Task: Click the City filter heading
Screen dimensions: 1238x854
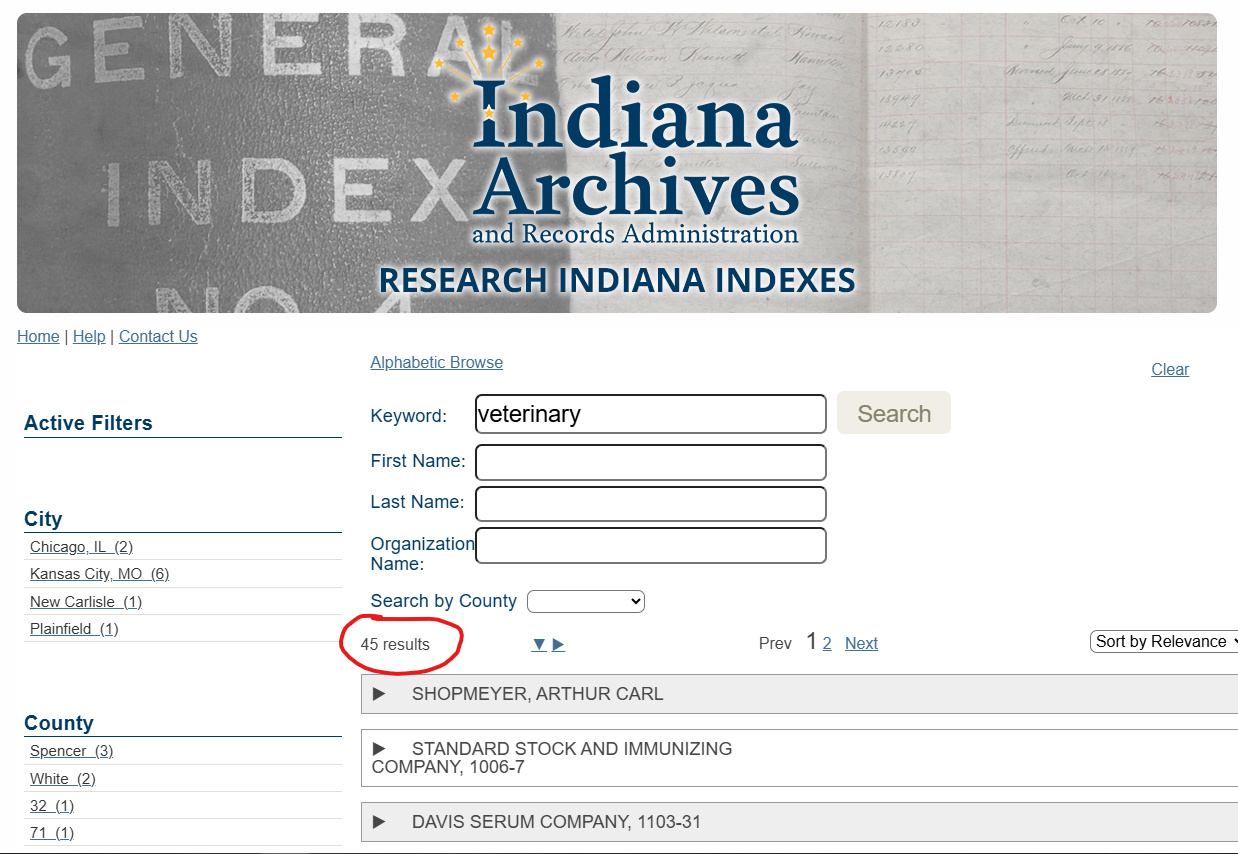Action: (x=43, y=519)
